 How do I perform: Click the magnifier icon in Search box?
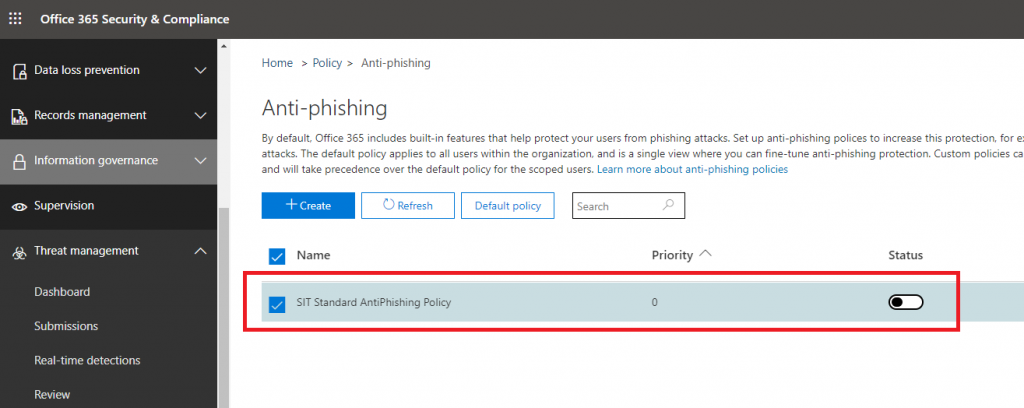click(x=668, y=205)
